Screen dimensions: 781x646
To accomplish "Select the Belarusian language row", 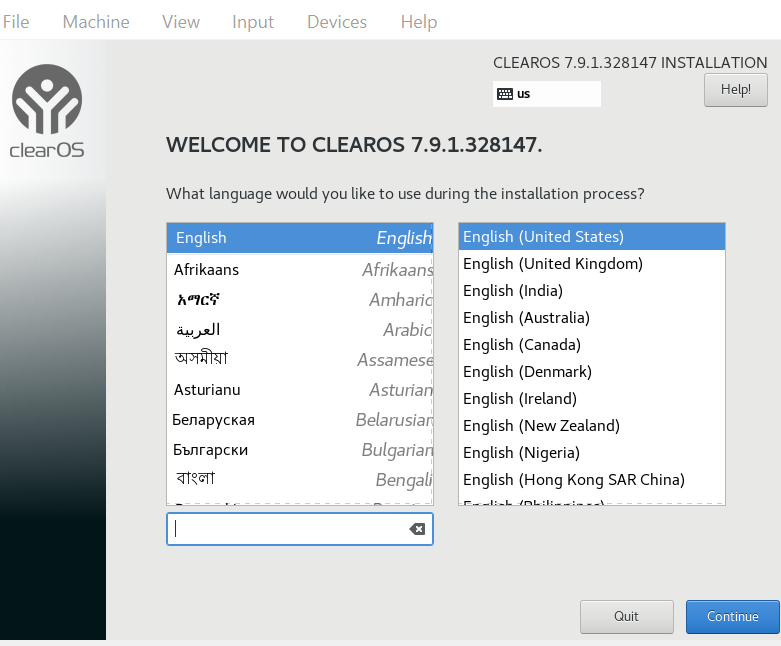I will tap(300, 420).
